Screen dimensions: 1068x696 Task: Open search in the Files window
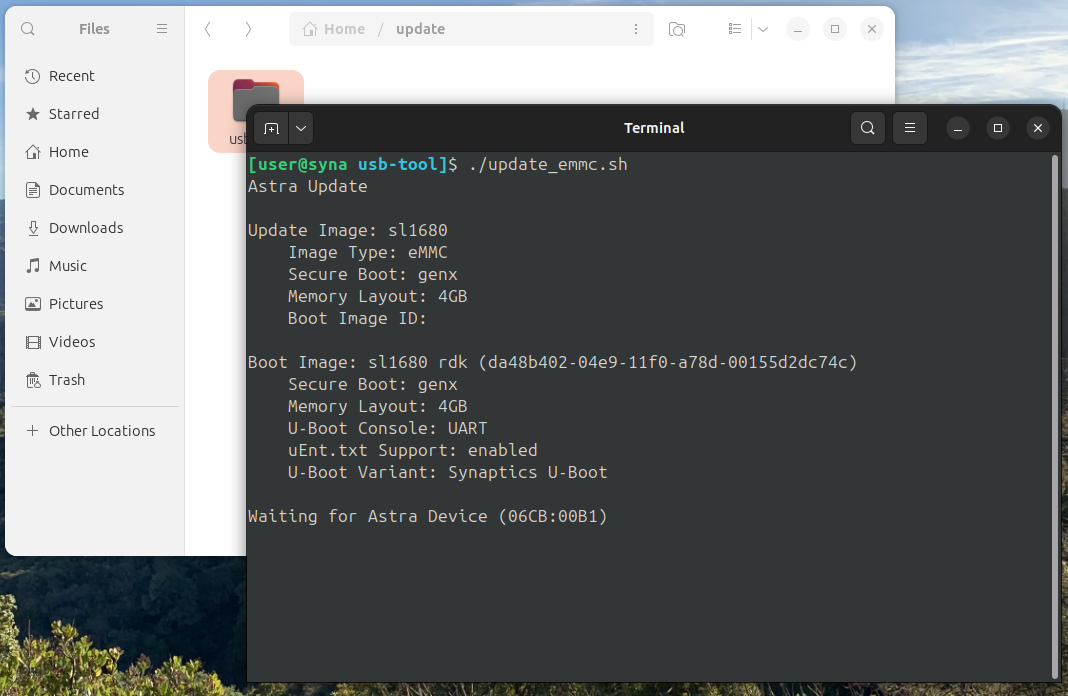tap(27, 28)
